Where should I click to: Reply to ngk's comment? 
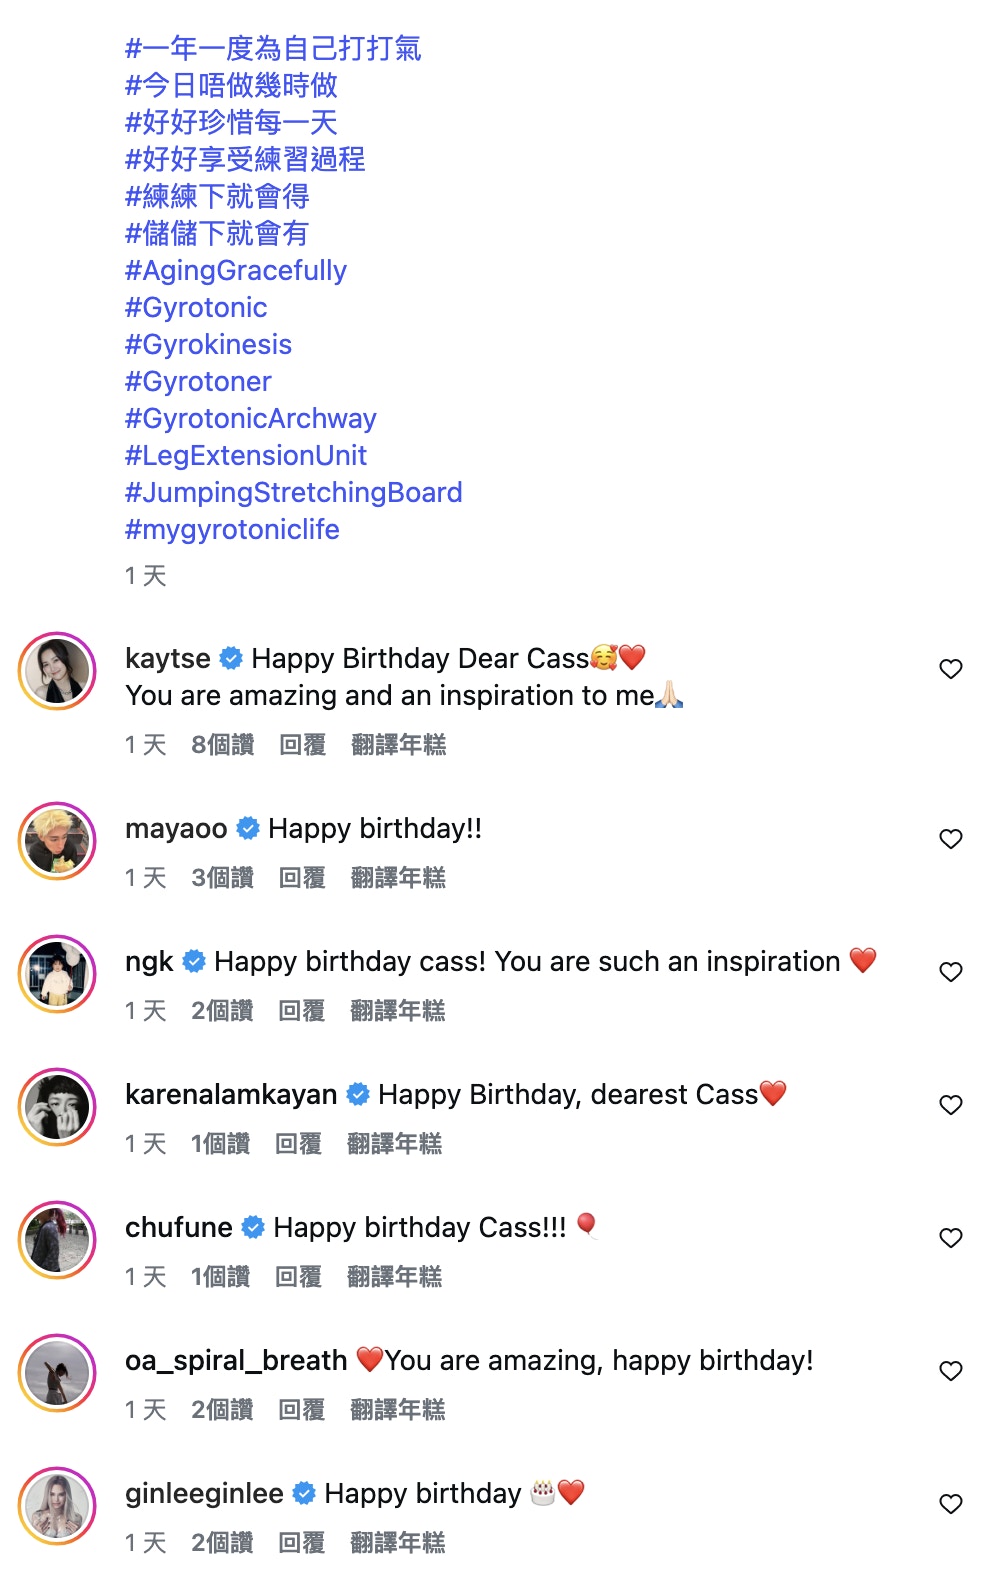point(301,1011)
